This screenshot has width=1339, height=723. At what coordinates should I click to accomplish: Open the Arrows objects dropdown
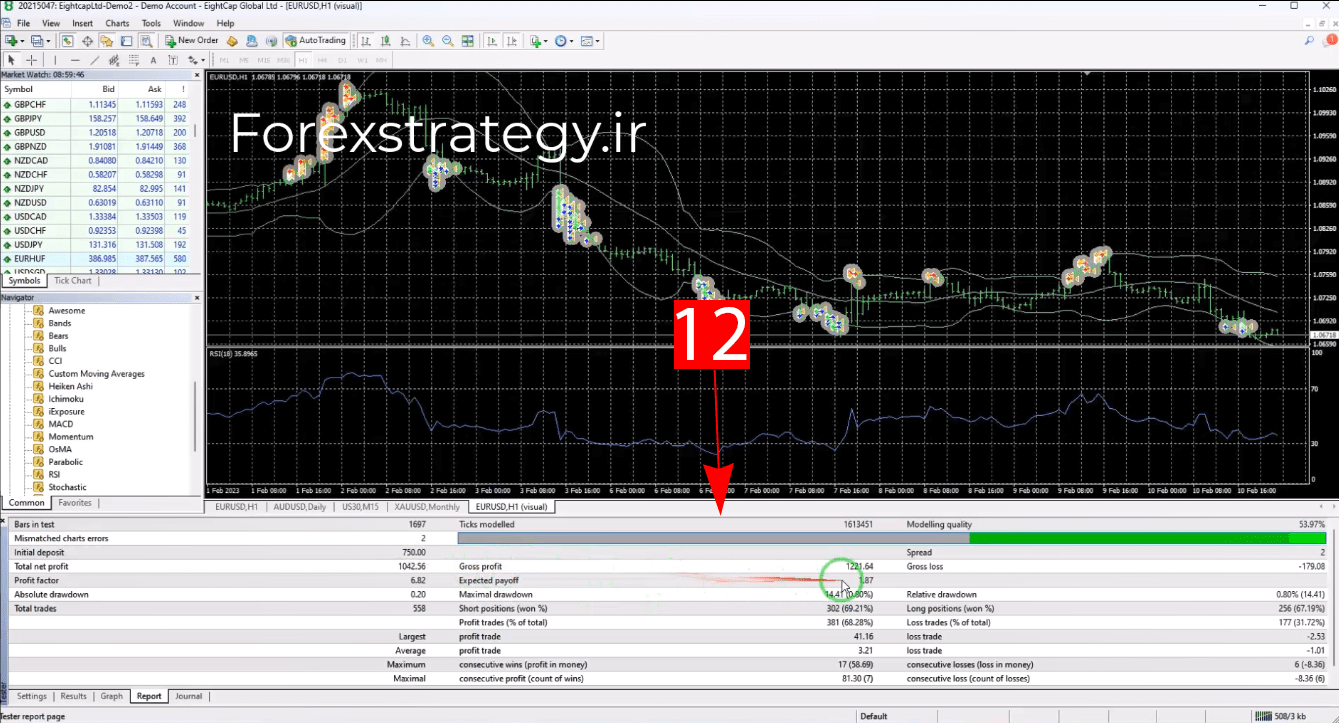(x=196, y=60)
